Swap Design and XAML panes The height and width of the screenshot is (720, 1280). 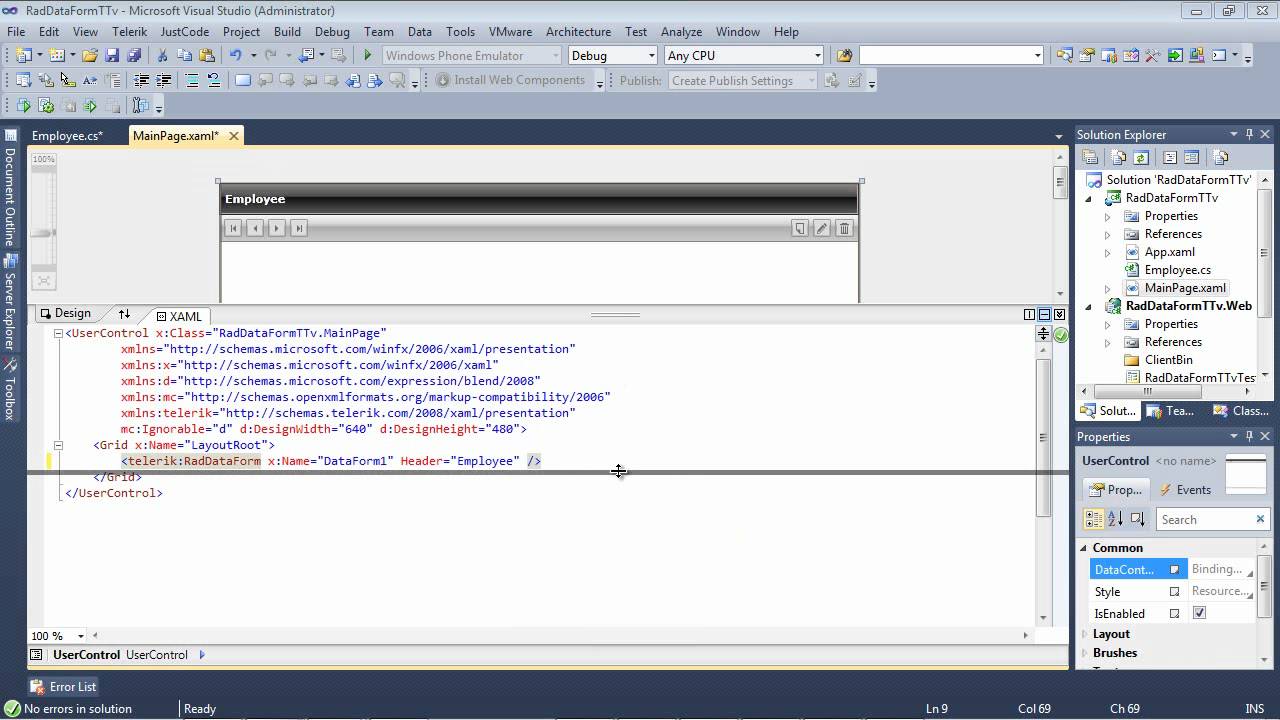pos(124,314)
